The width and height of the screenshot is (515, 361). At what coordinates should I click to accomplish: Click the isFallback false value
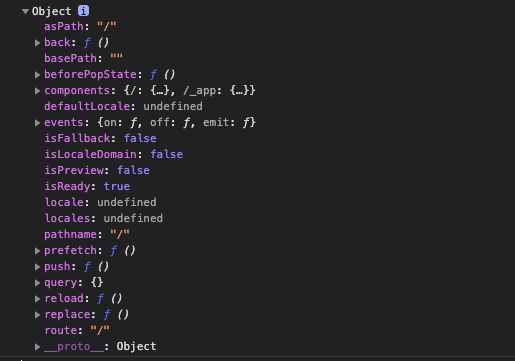140,138
